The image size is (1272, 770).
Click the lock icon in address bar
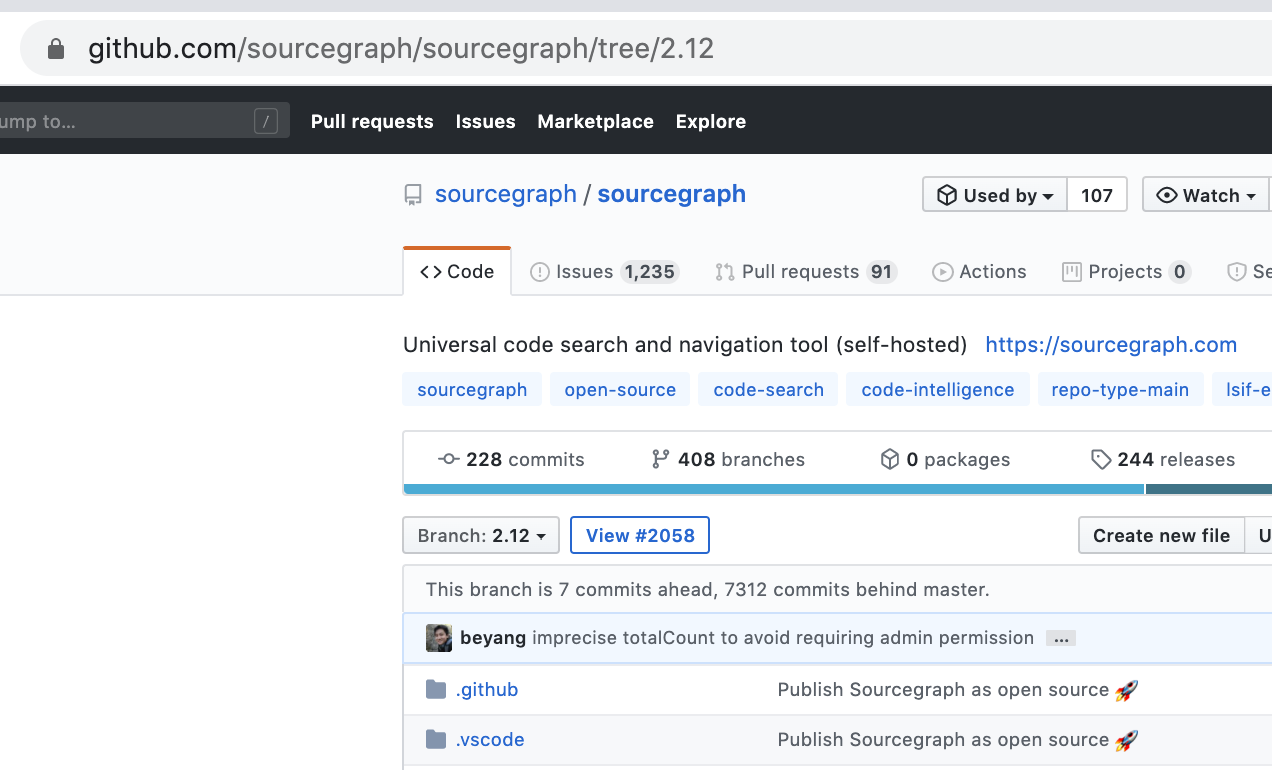(56, 48)
